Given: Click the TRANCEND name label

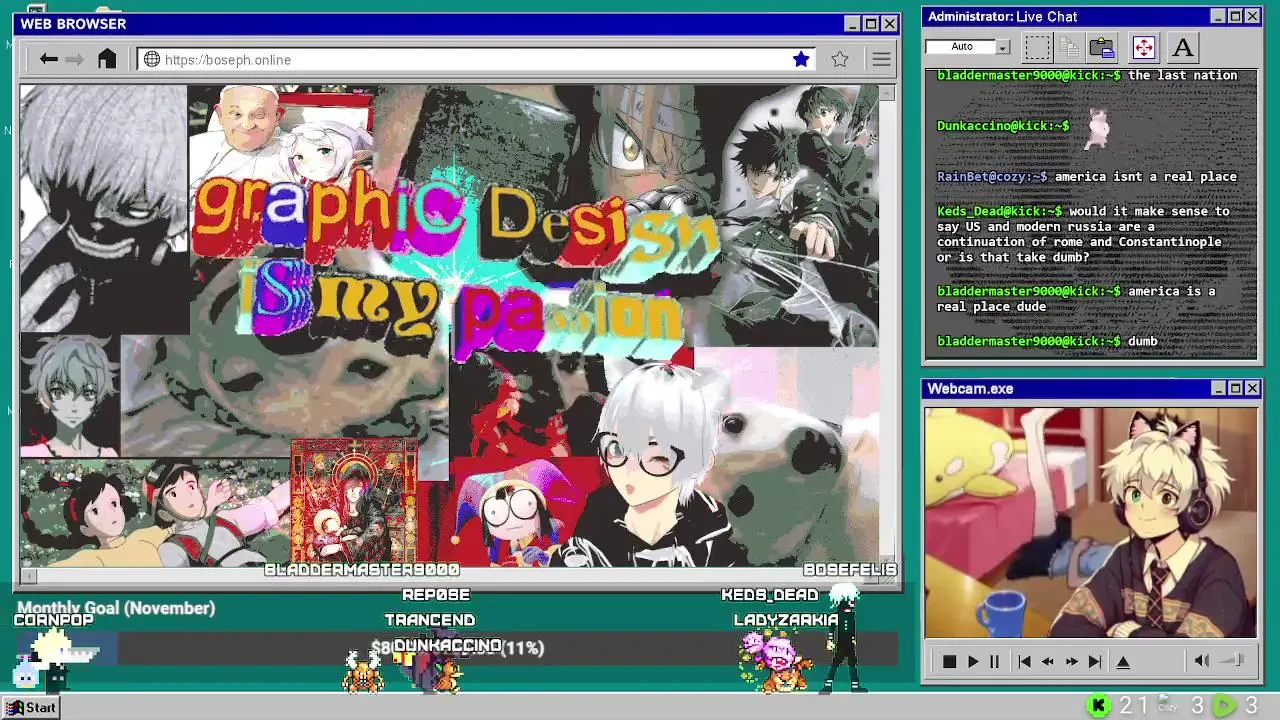Looking at the screenshot, I should point(430,620).
